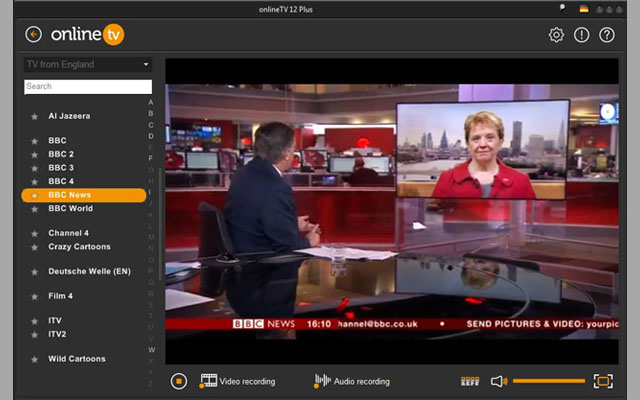Viewport: 640px width, 400px height.
Task: Open the EPG program guide icon
Action: (x=470, y=381)
